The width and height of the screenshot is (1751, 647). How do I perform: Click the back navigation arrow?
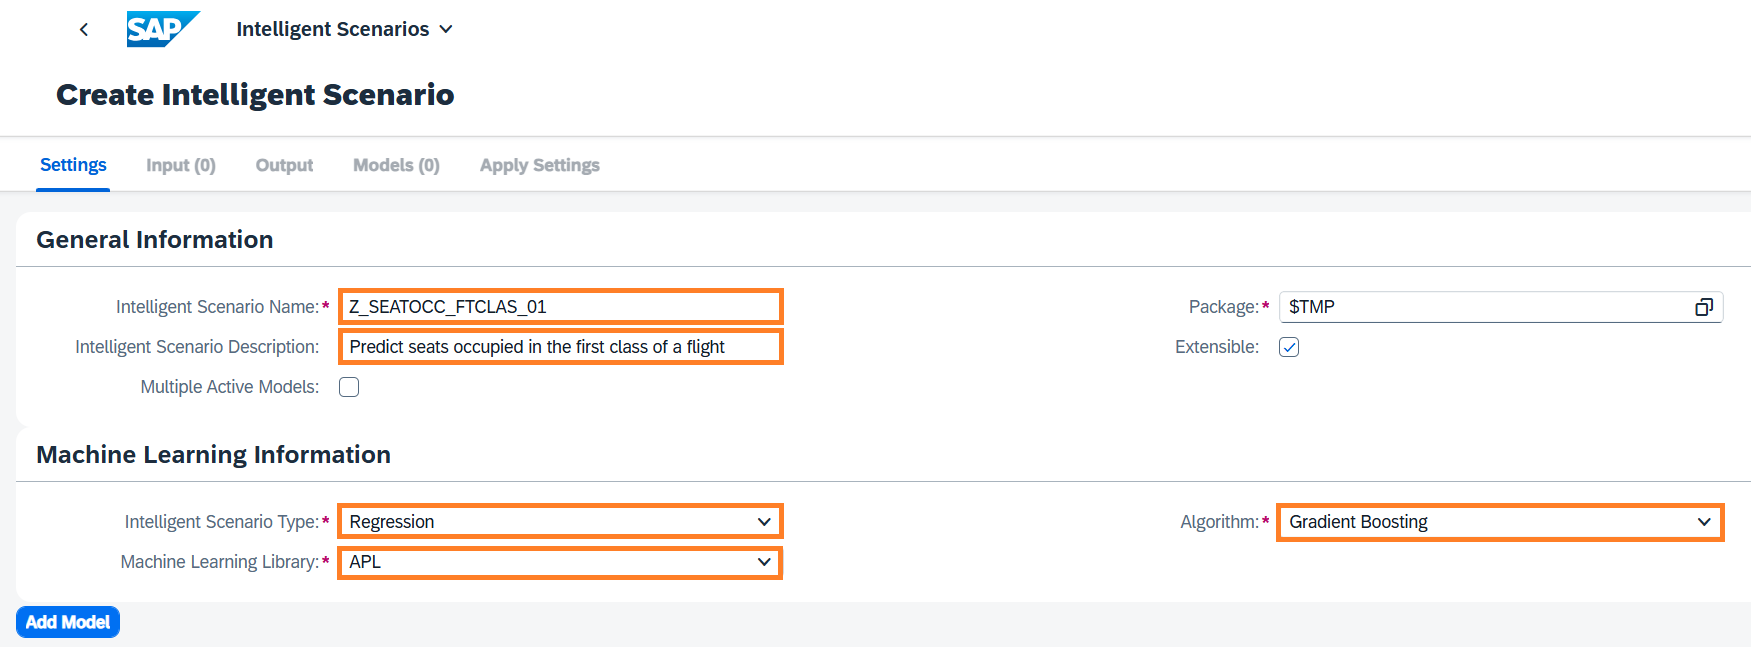pyautogui.click(x=84, y=30)
